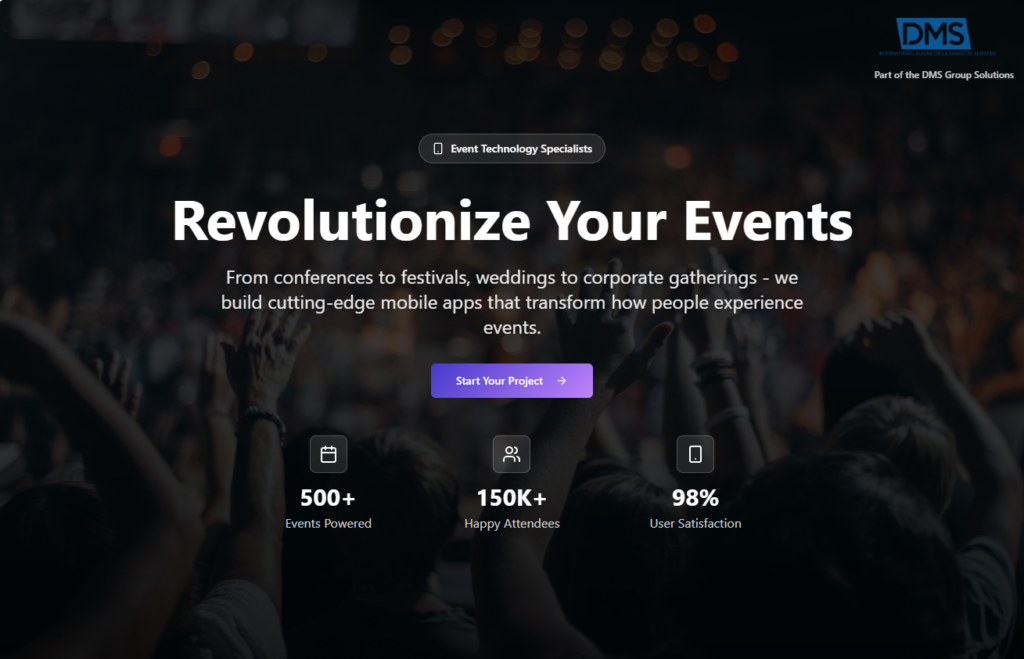Click the 98% statistic number

[695, 497]
